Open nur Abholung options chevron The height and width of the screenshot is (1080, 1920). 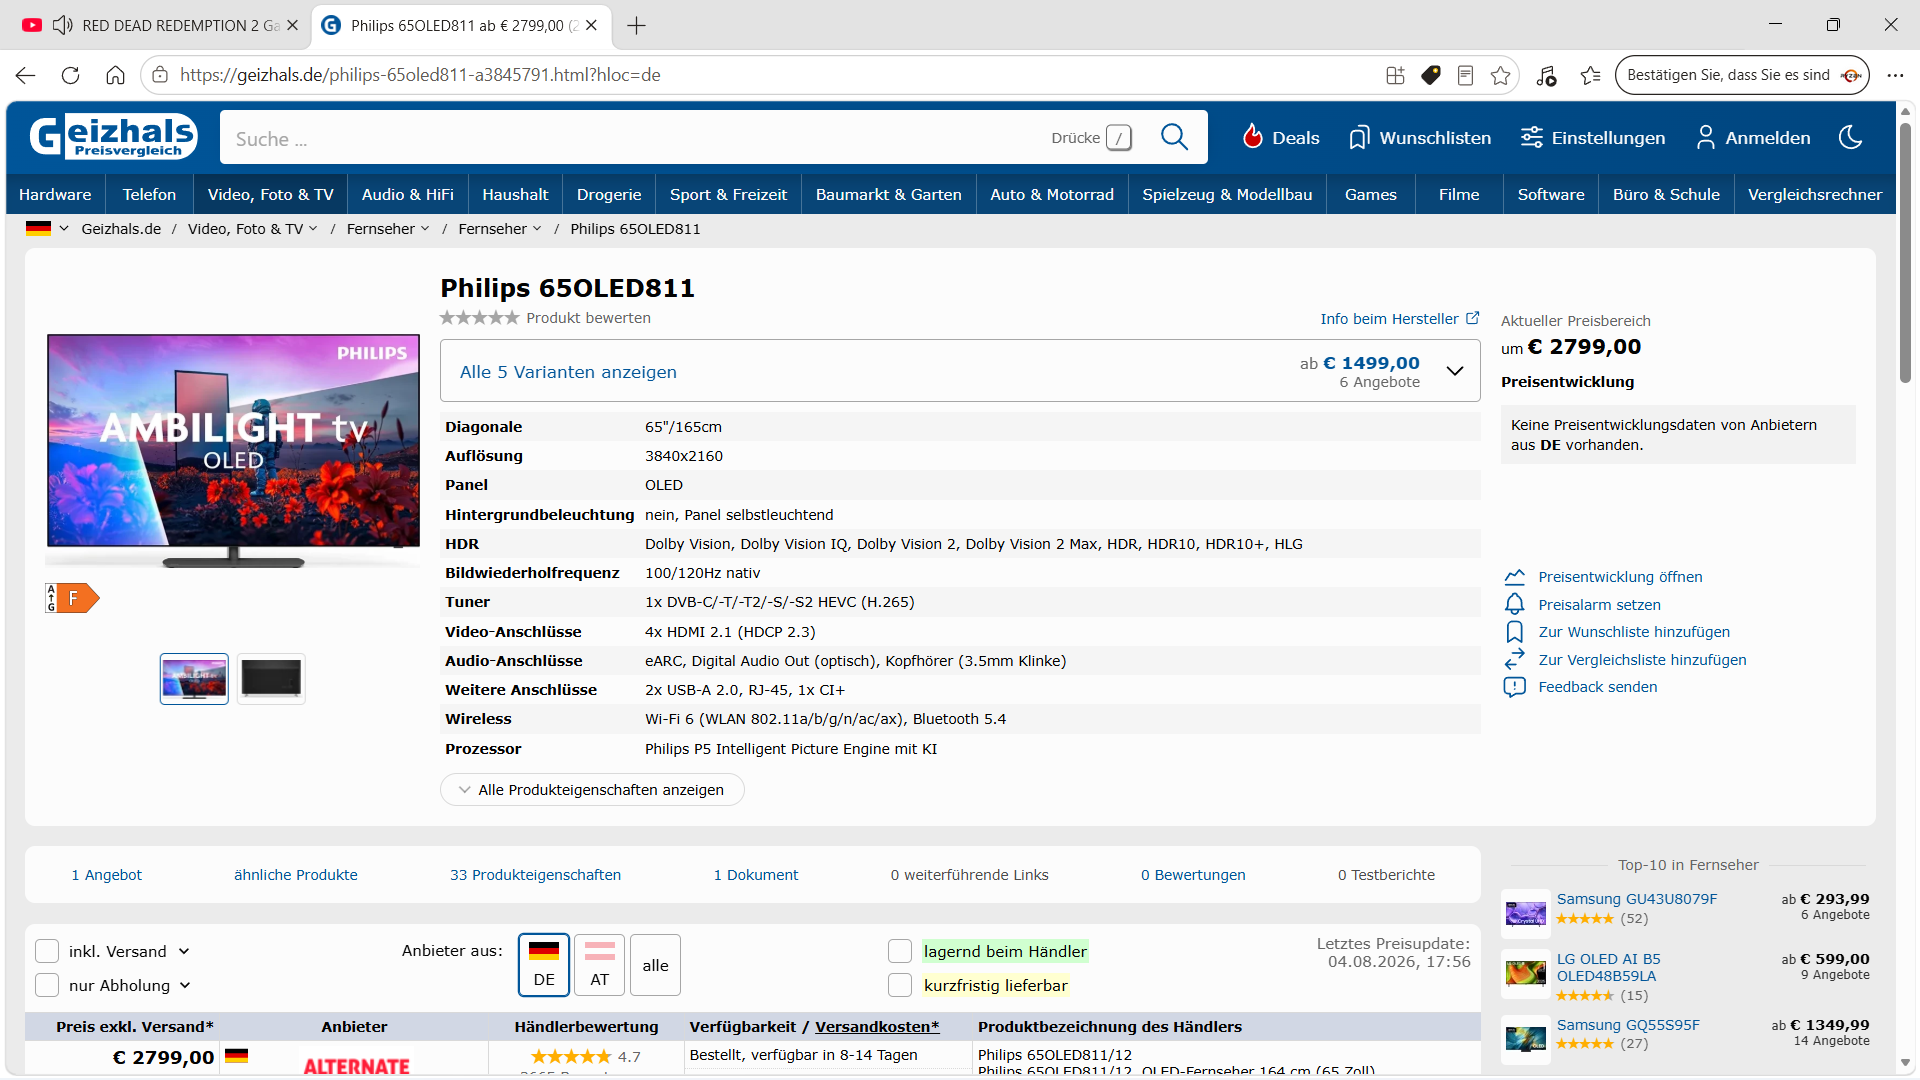(x=185, y=985)
